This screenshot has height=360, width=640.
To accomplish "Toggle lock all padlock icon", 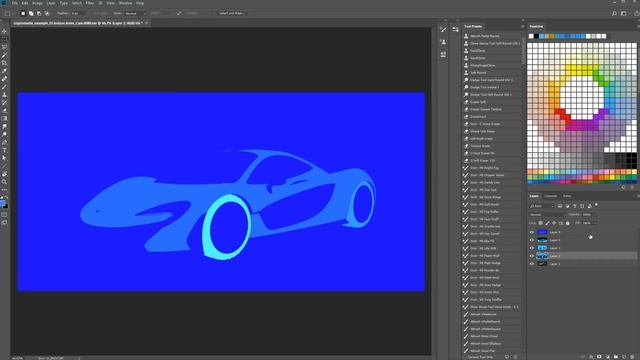I will [568, 223].
